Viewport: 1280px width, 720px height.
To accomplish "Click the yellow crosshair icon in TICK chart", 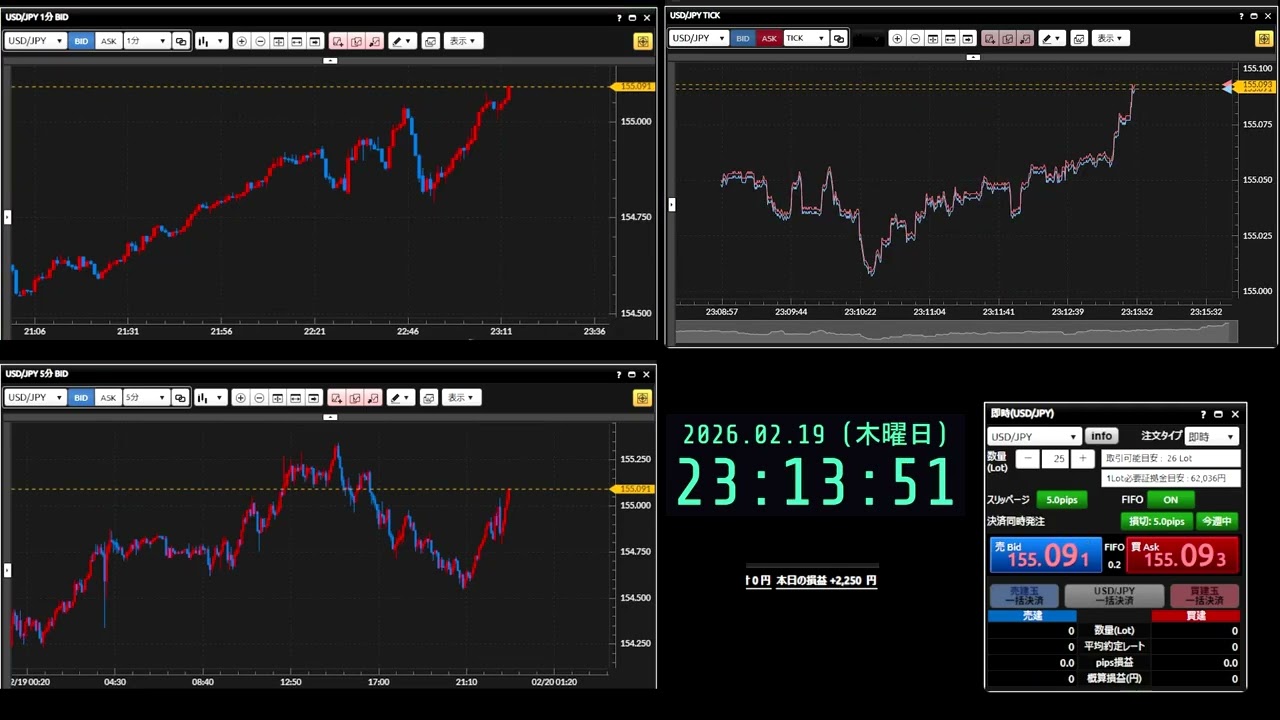I will click(x=1264, y=38).
